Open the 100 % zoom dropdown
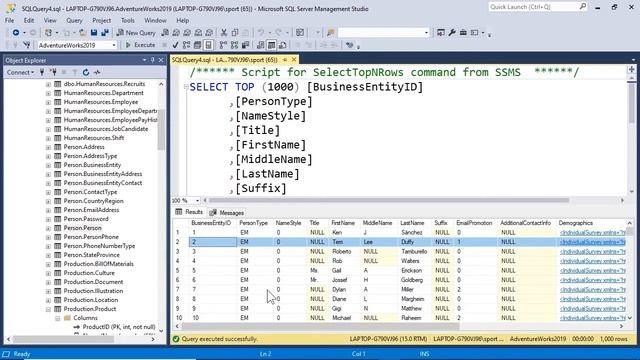The height and width of the screenshot is (360, 640). coord(198,200)
